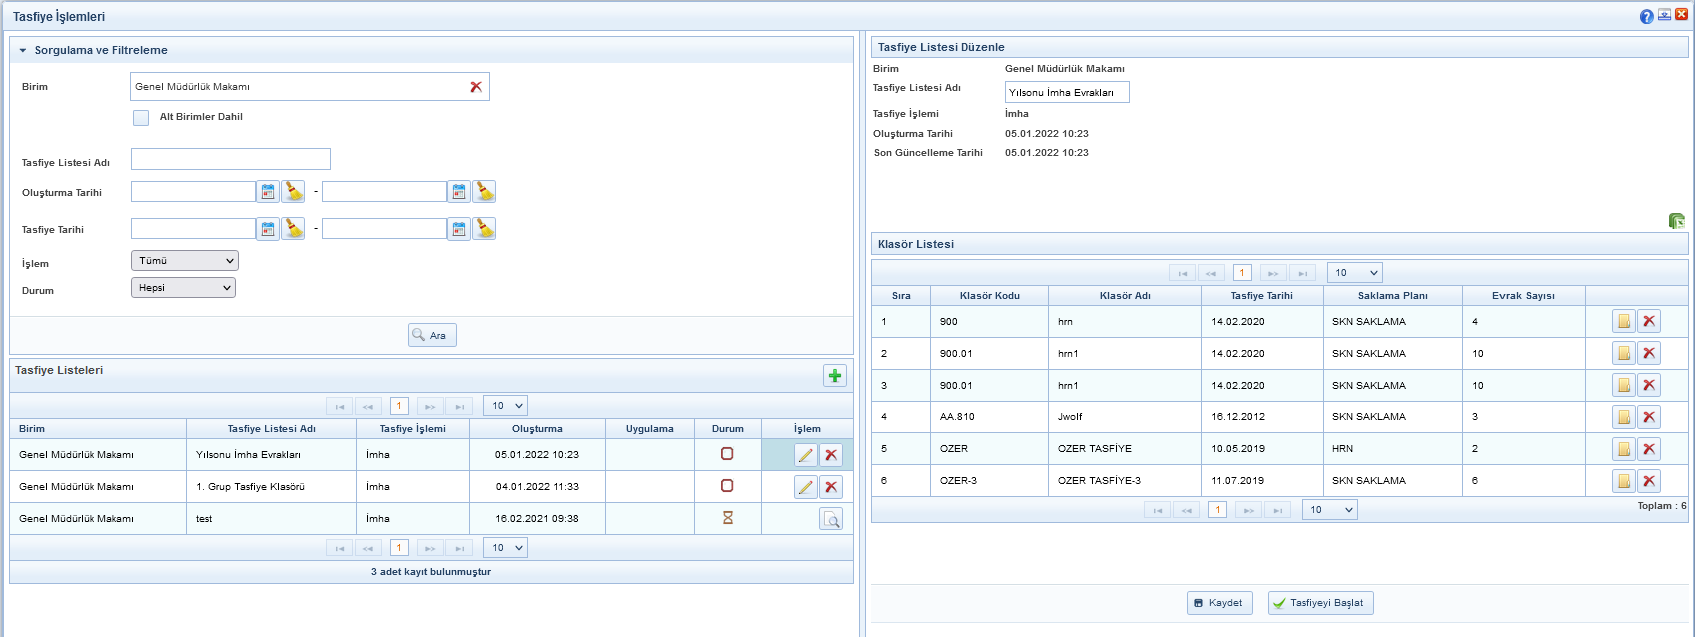The width and height of the screenshot is (1695, 637).
Task: View details of the test list row
Action: click(830, 519)
